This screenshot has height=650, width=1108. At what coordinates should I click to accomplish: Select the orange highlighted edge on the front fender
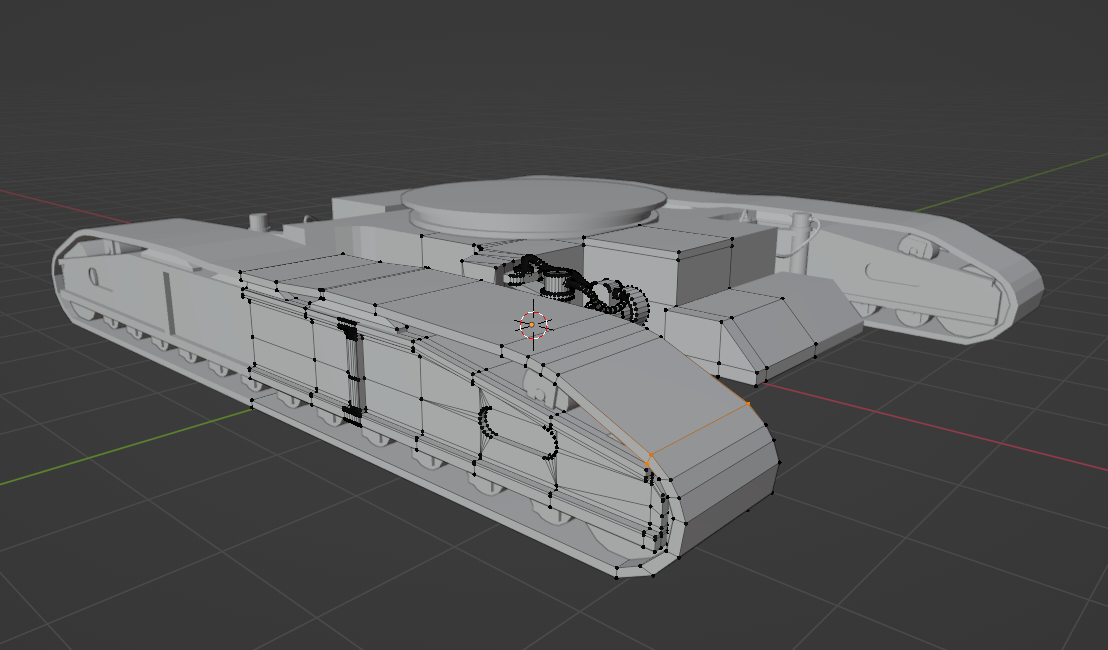coord(699,430)
